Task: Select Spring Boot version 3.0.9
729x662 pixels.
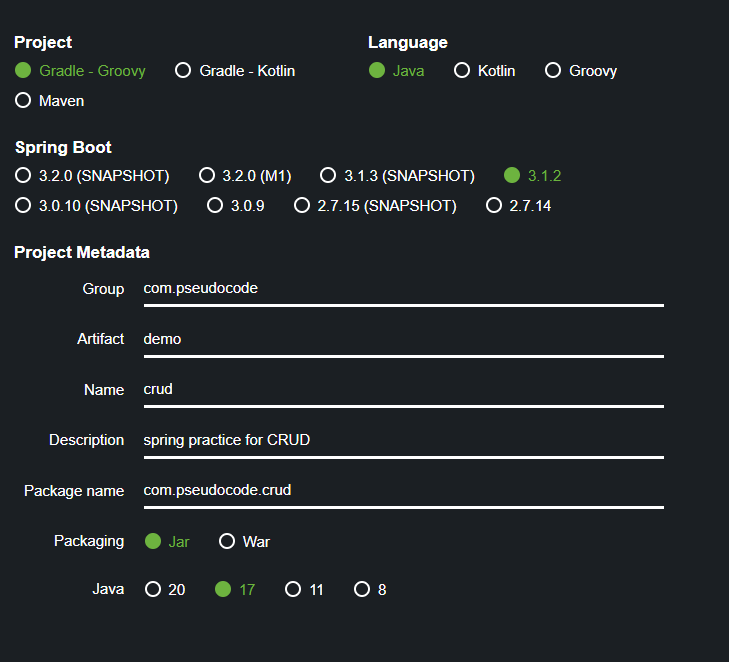Action: 236,205
